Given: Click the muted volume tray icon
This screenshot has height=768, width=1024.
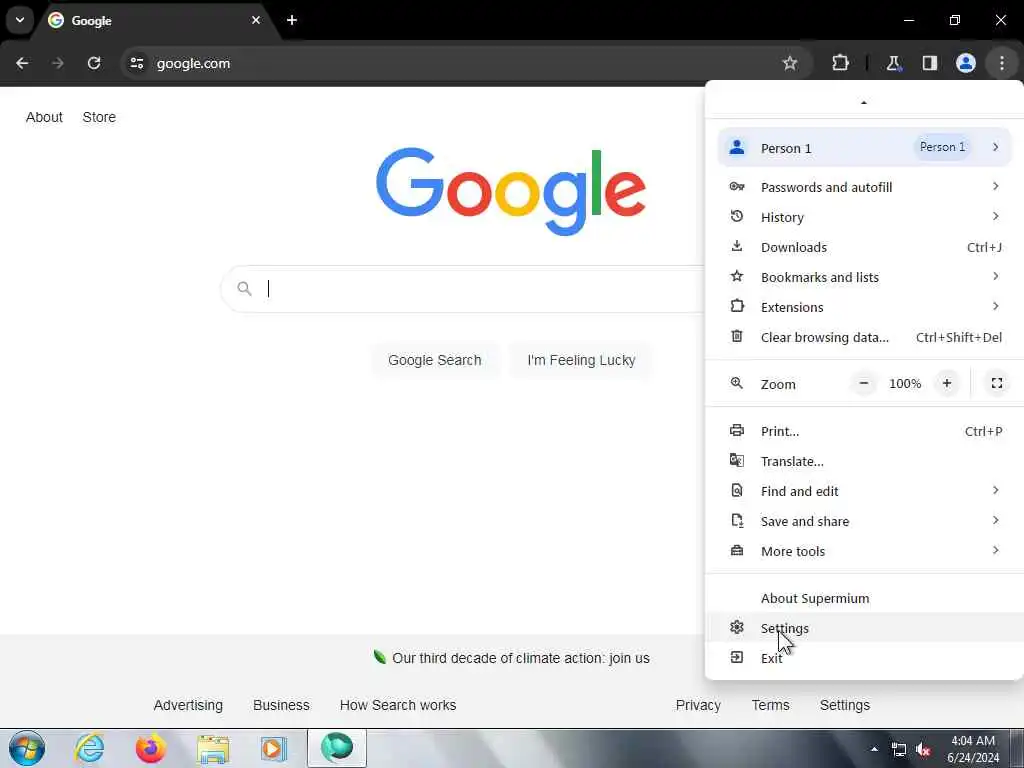Looking at the screenshot, I should [923, 750].
